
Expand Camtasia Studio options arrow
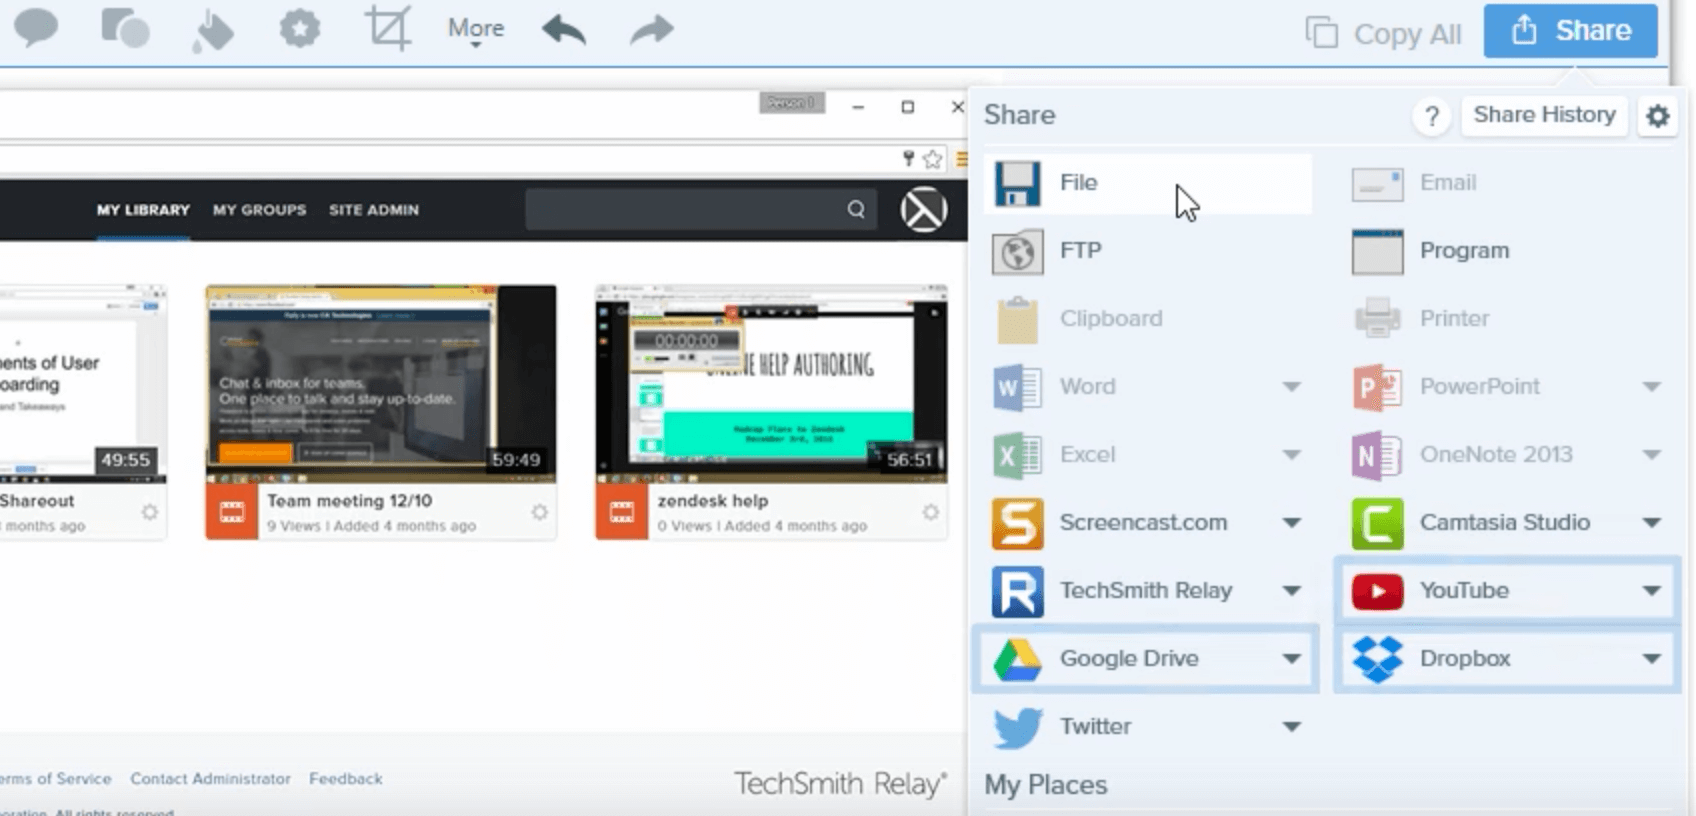click(x=1651, y=523)
